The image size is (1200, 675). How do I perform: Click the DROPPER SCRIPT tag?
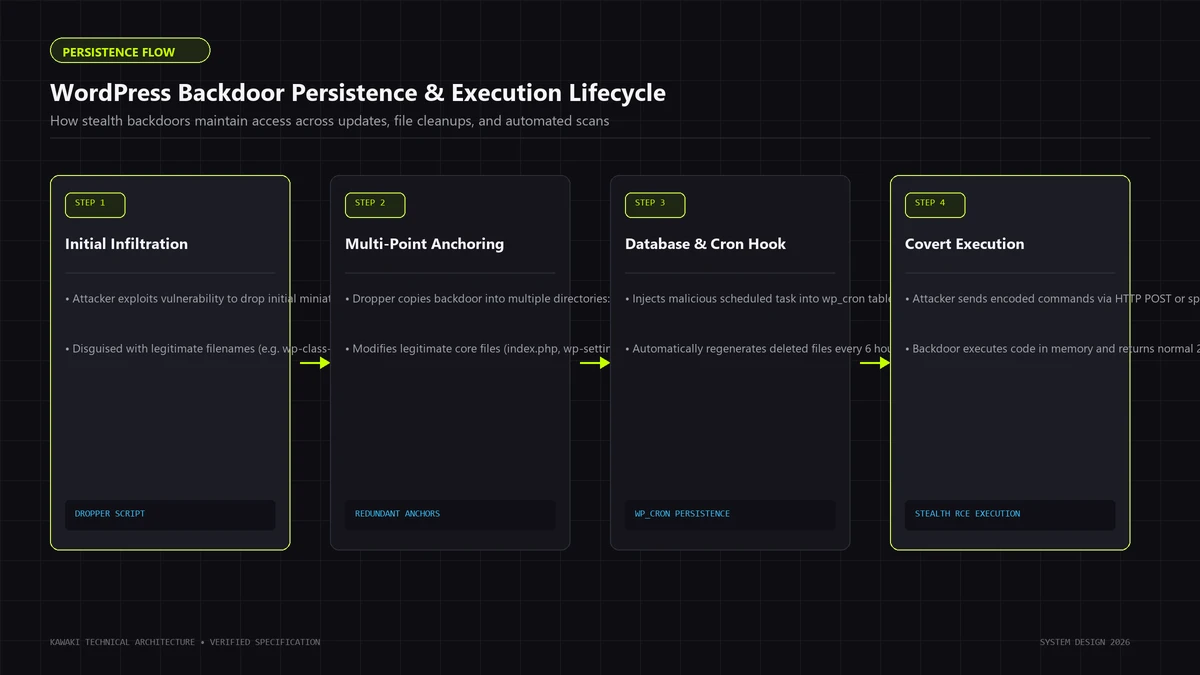(170, 514)
